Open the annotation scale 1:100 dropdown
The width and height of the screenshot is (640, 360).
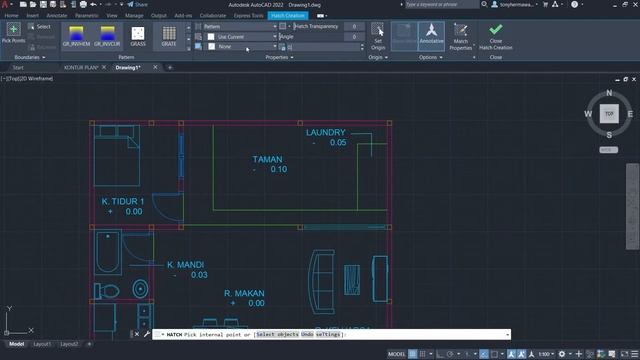(546, 354)
